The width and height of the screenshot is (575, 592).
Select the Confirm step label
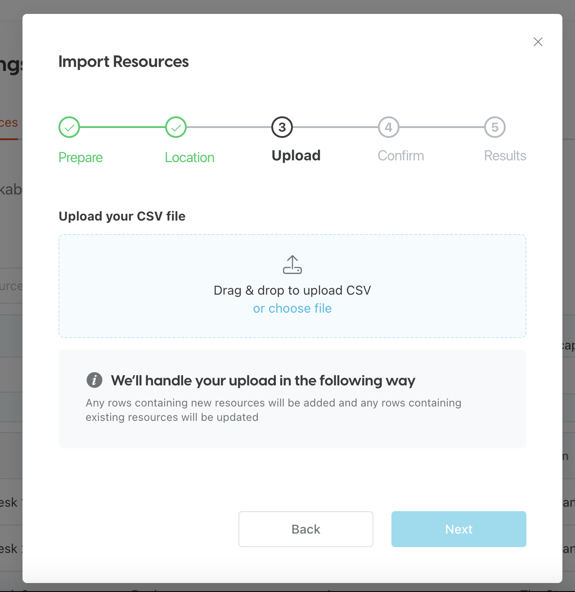point(401,156)
